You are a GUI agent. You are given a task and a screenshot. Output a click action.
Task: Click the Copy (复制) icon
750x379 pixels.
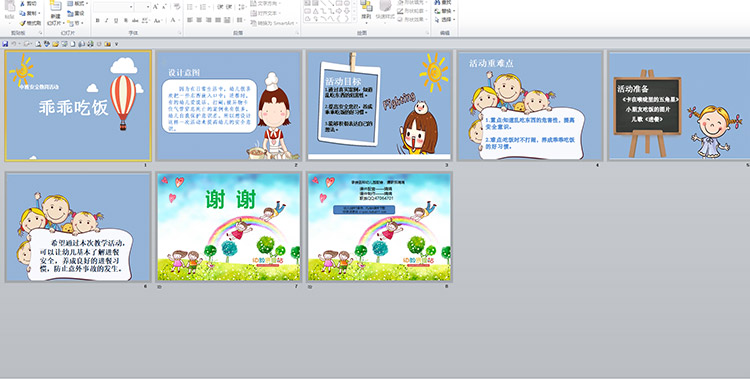[23, 13]
